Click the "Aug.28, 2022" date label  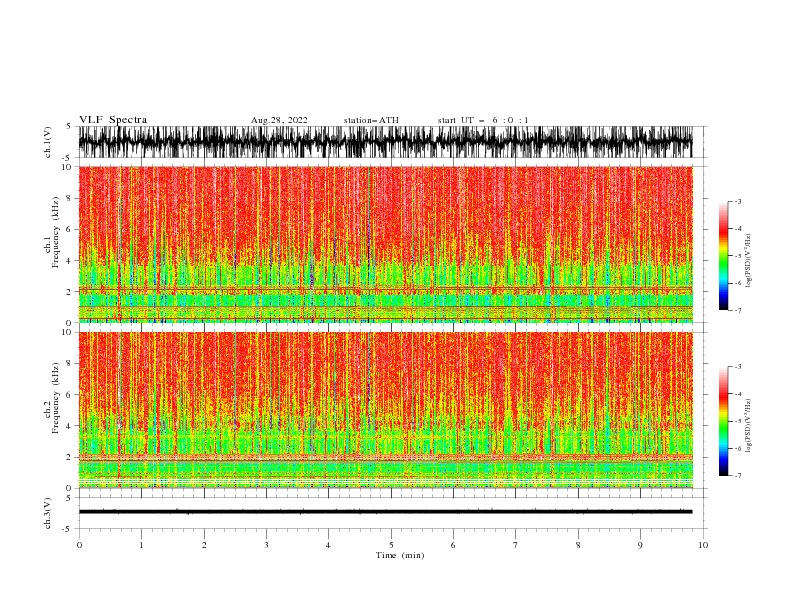pyautogui.click(x=279, y=120)
